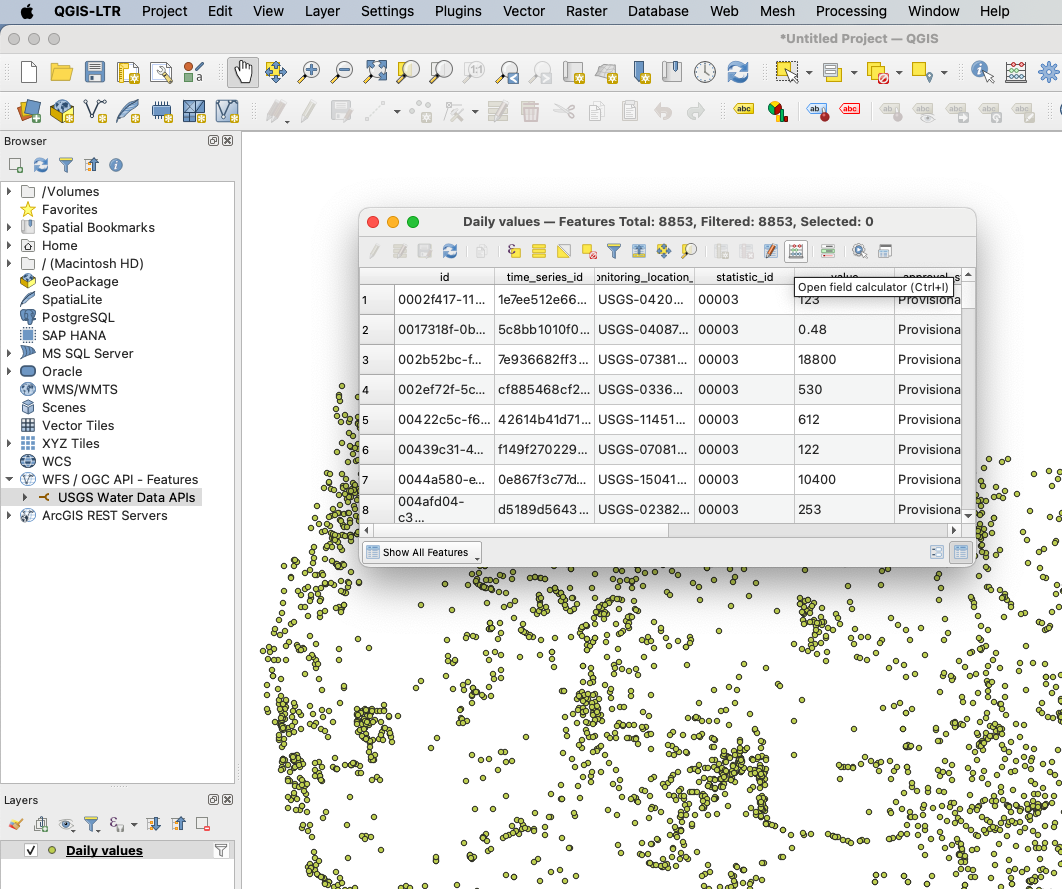Click Dock Attribute Table icon

point(885,251)
